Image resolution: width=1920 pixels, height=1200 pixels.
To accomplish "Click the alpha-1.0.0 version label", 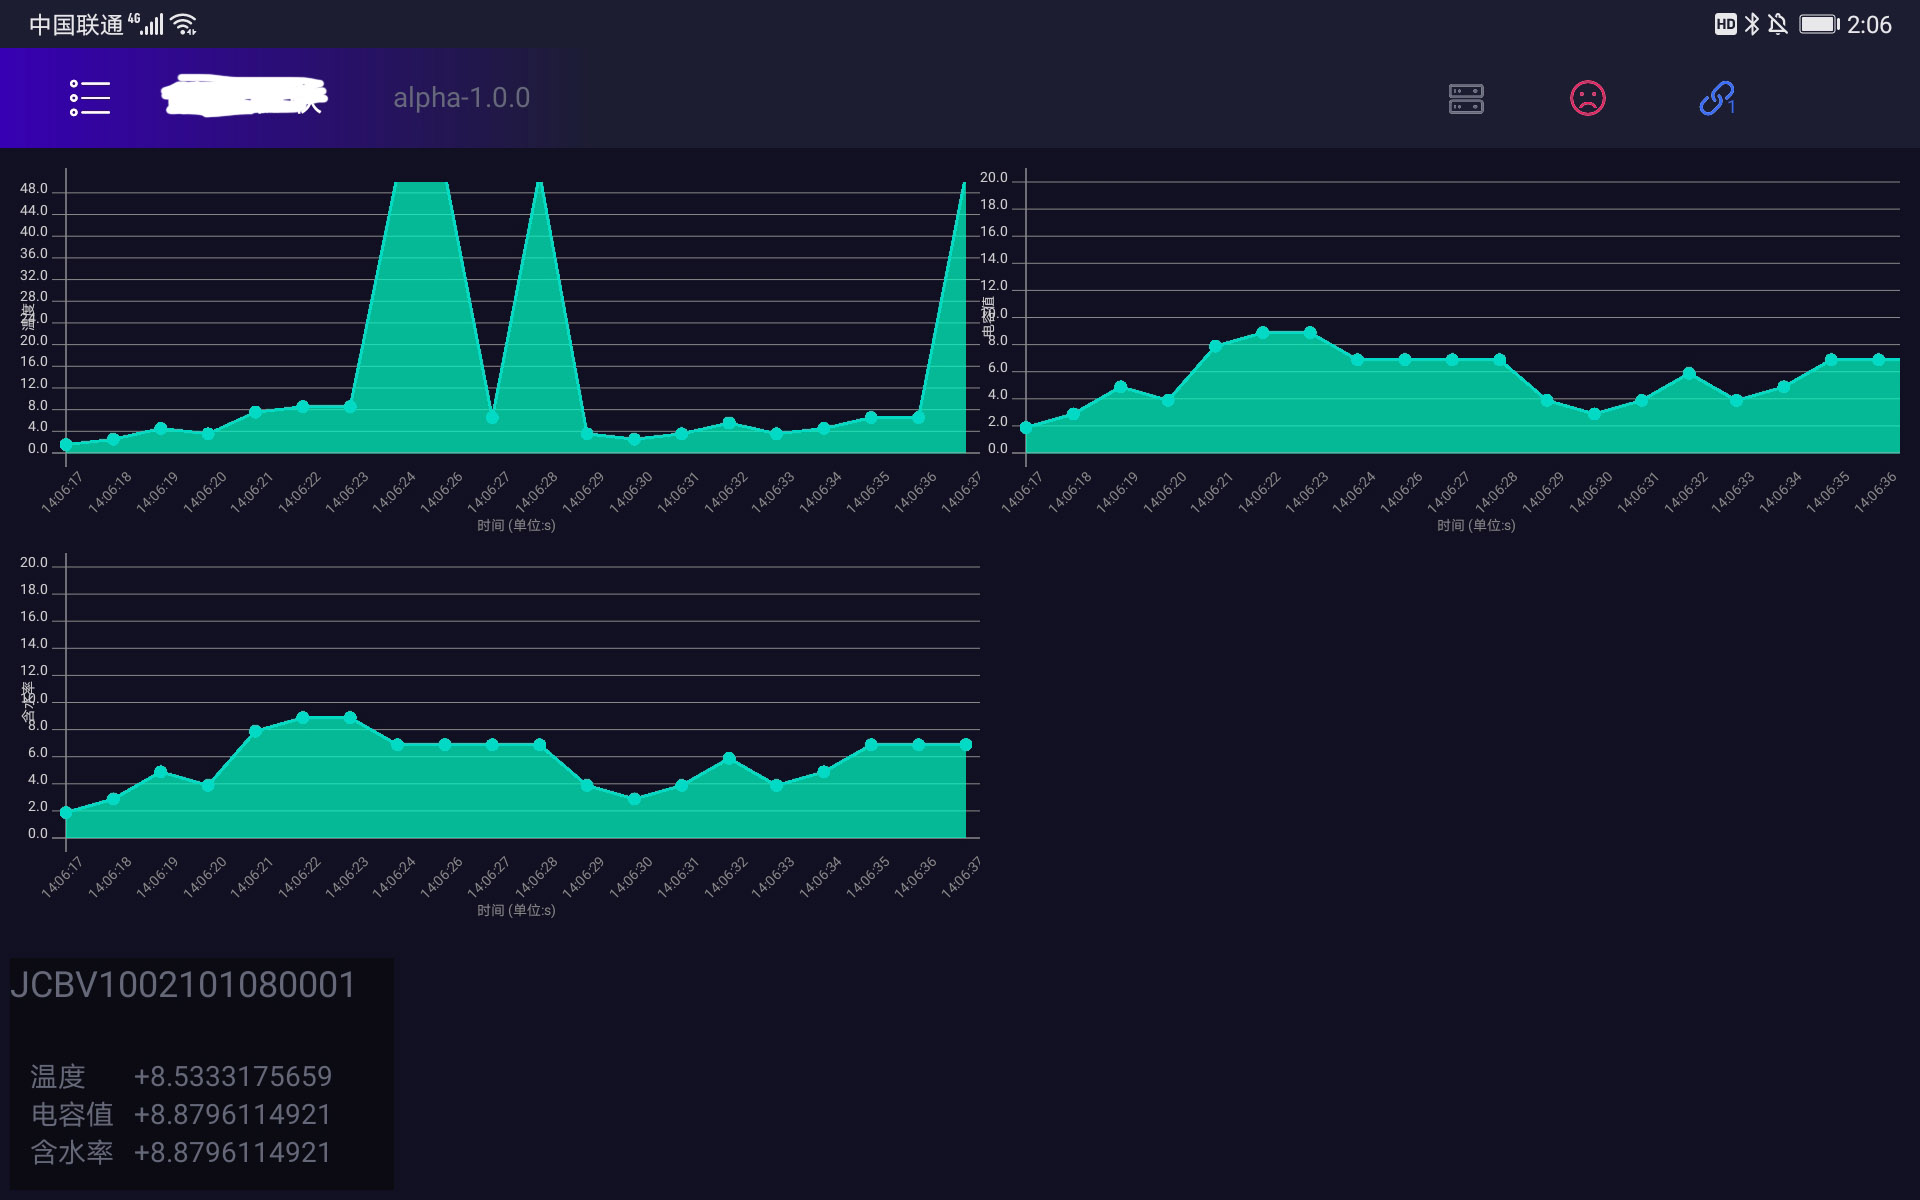I will point(461,98).
